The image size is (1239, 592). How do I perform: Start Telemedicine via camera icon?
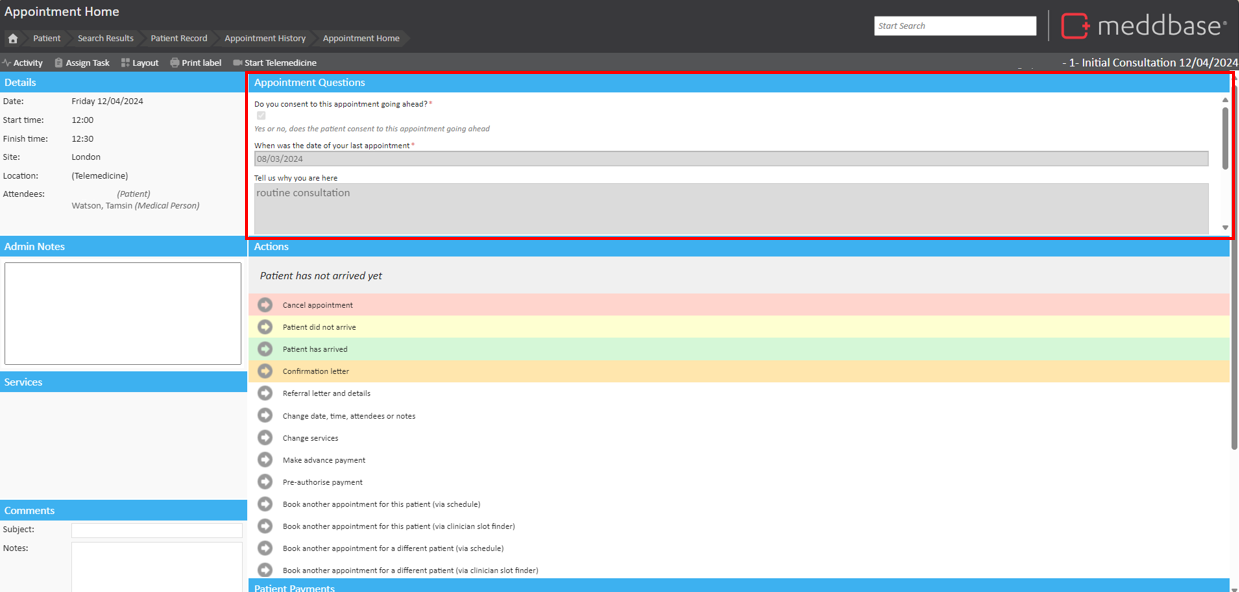point(238,63)
